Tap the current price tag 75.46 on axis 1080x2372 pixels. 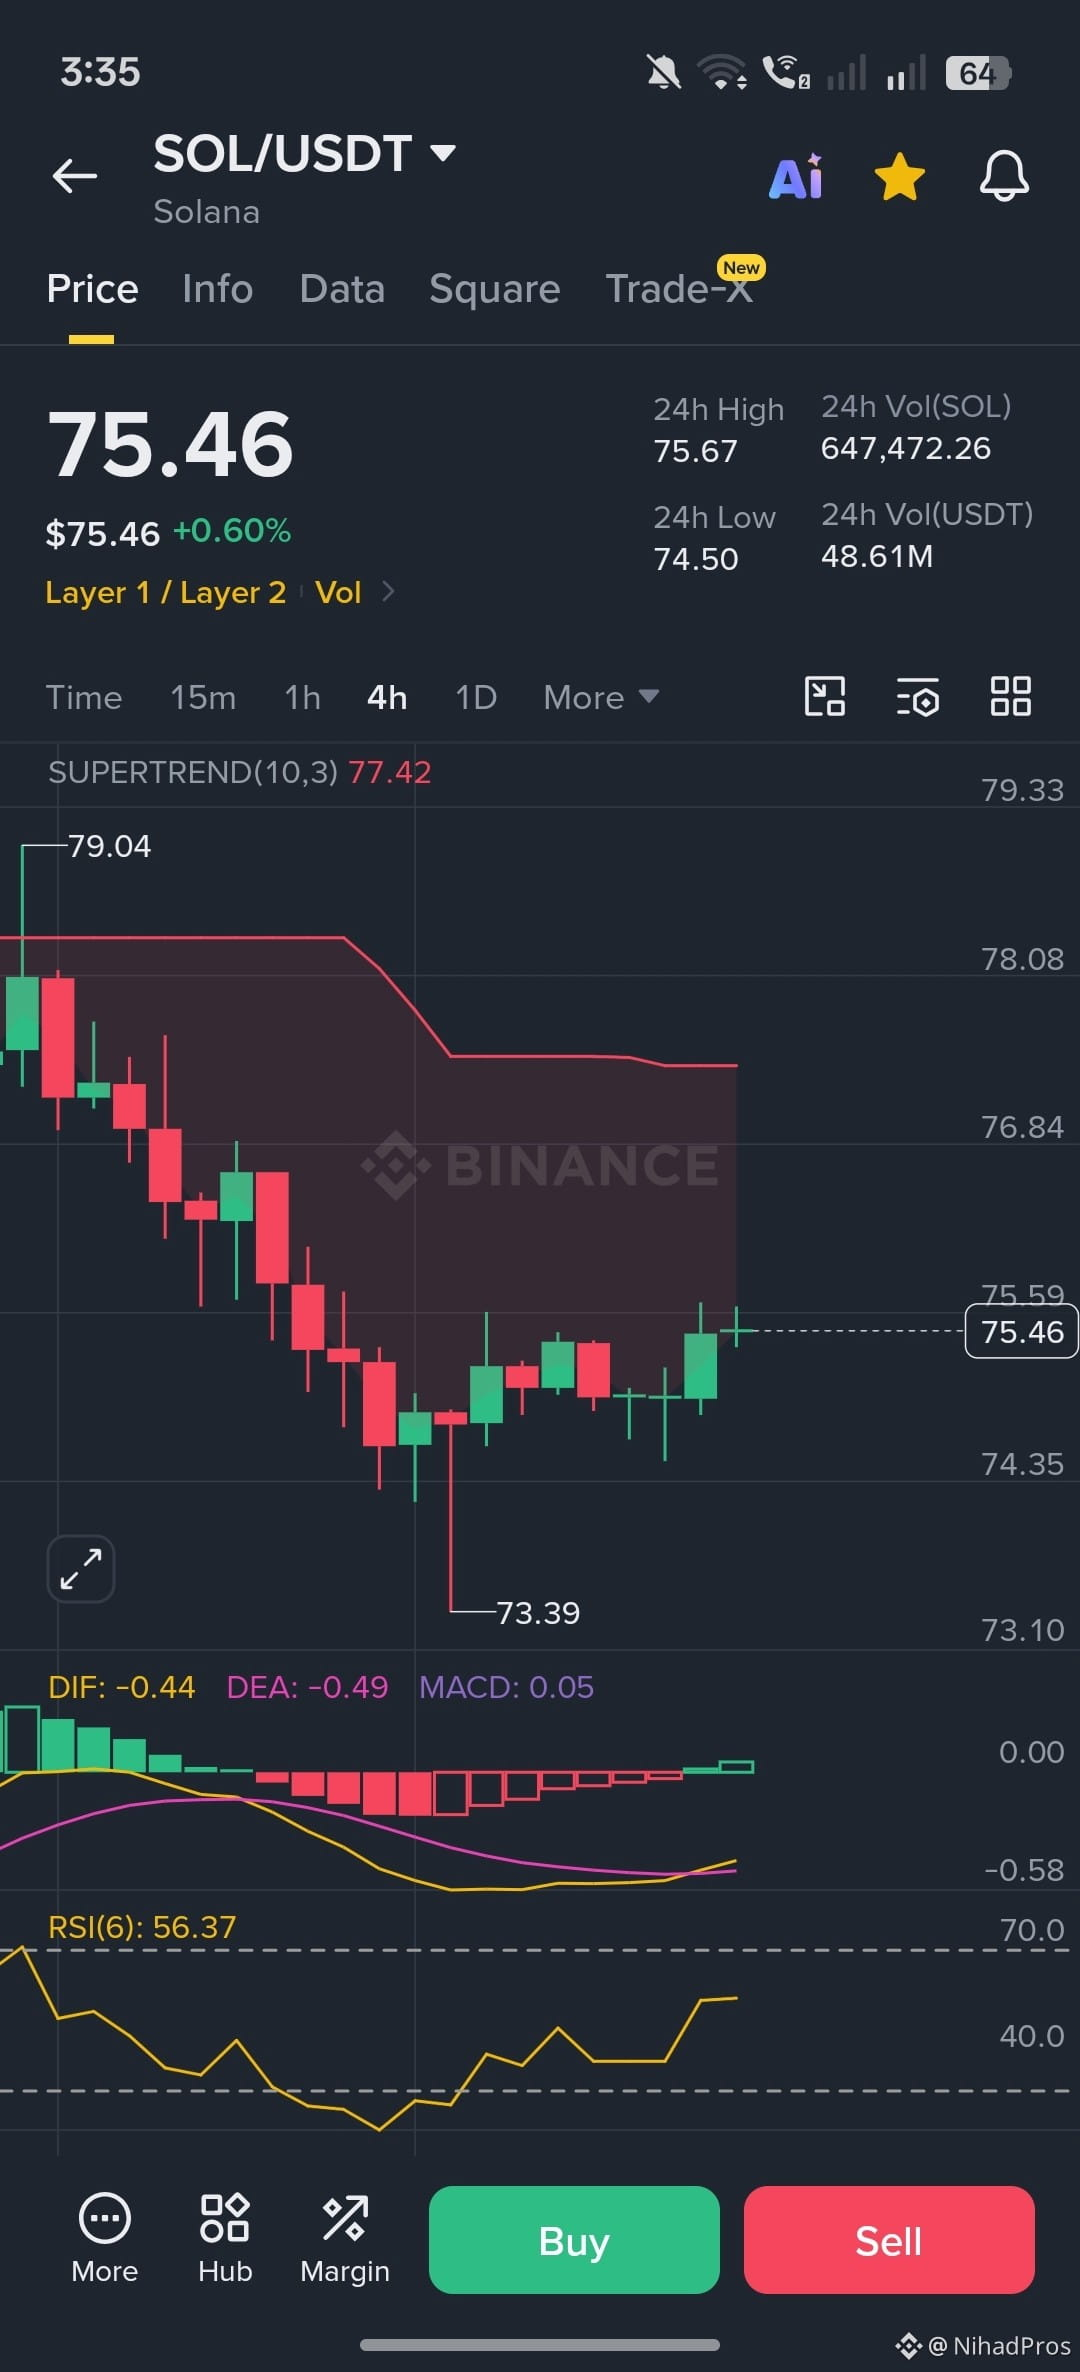pos(1022,1331)
